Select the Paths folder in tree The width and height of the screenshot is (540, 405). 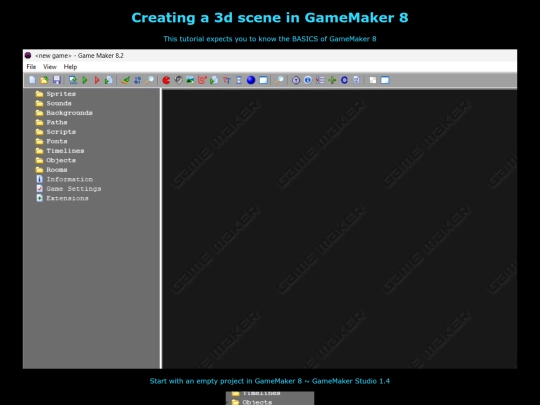click(56, 122)
